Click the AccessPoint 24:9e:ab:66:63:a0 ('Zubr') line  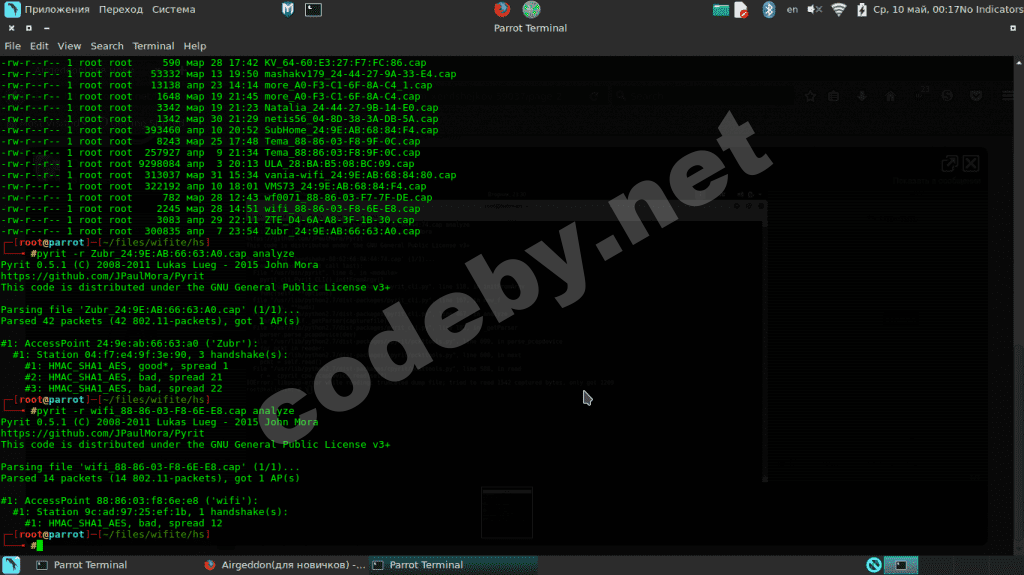point(129,344)
